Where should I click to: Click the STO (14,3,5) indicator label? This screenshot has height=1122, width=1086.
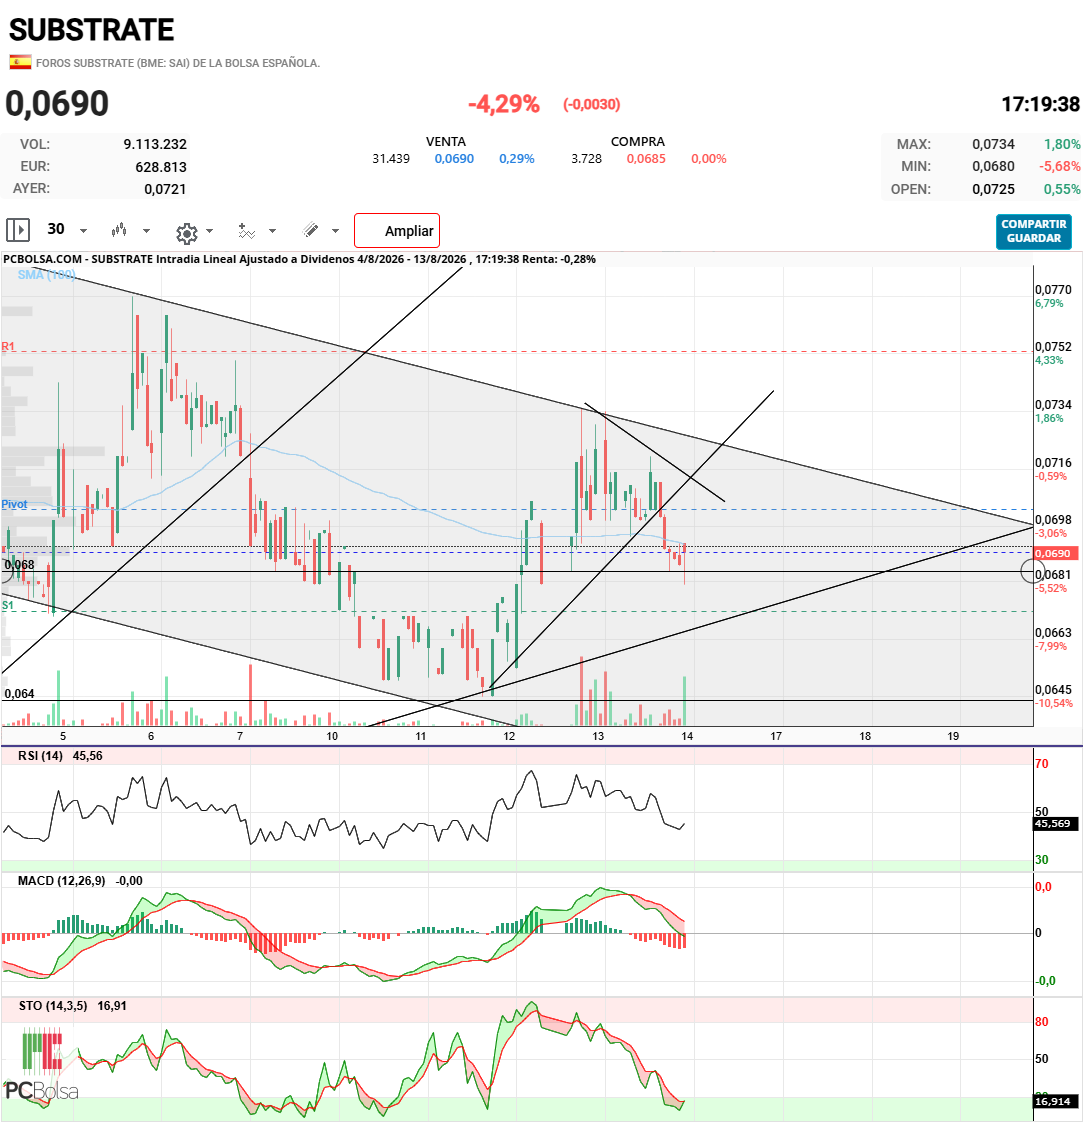pos(53,1006)
